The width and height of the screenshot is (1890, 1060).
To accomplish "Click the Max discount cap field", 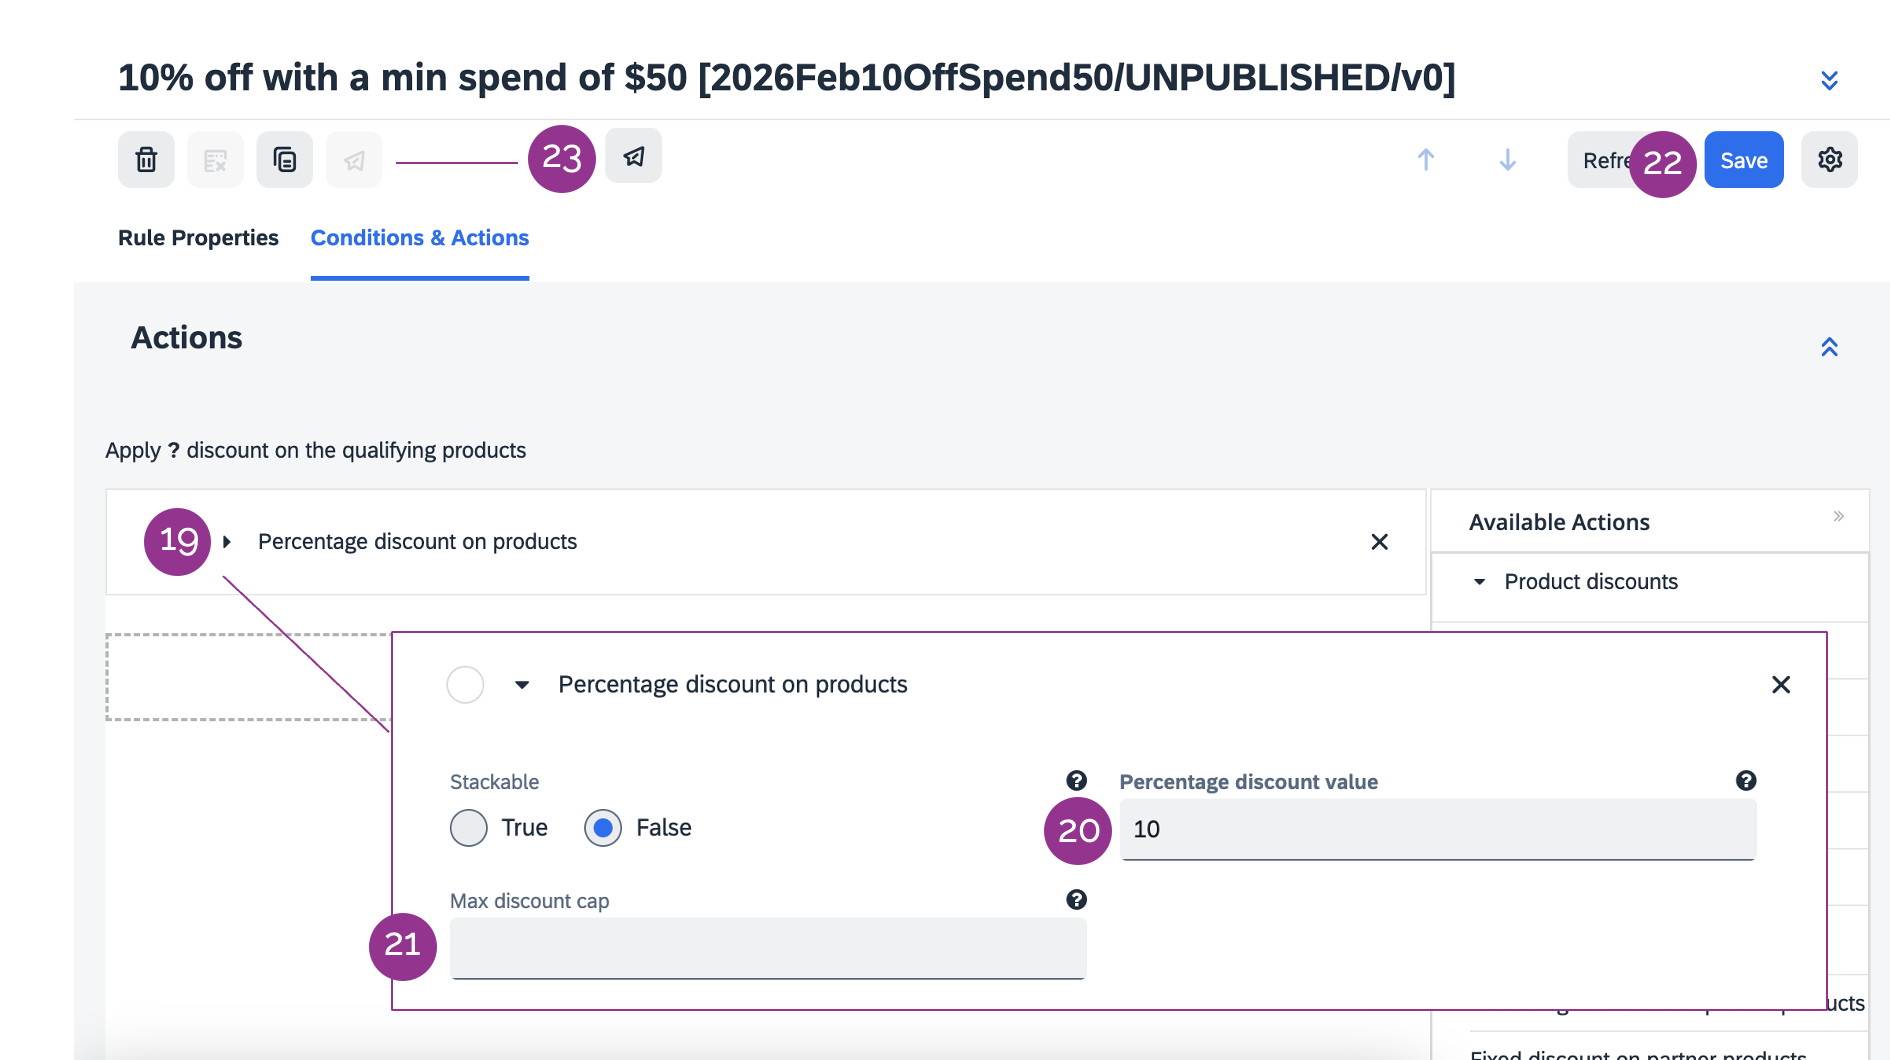I will coord(768,948).
